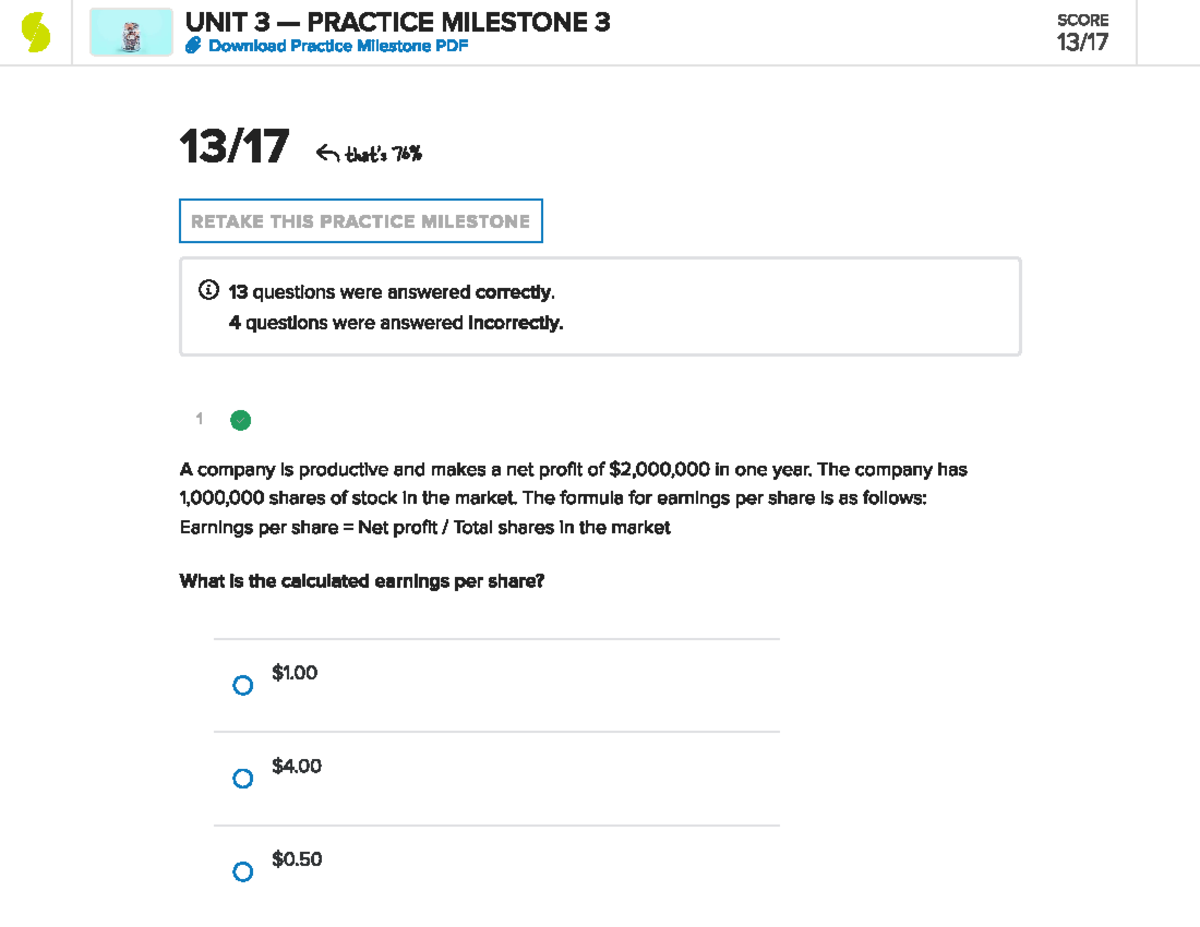Click the coin jar course thumbnail

[131, 32]
